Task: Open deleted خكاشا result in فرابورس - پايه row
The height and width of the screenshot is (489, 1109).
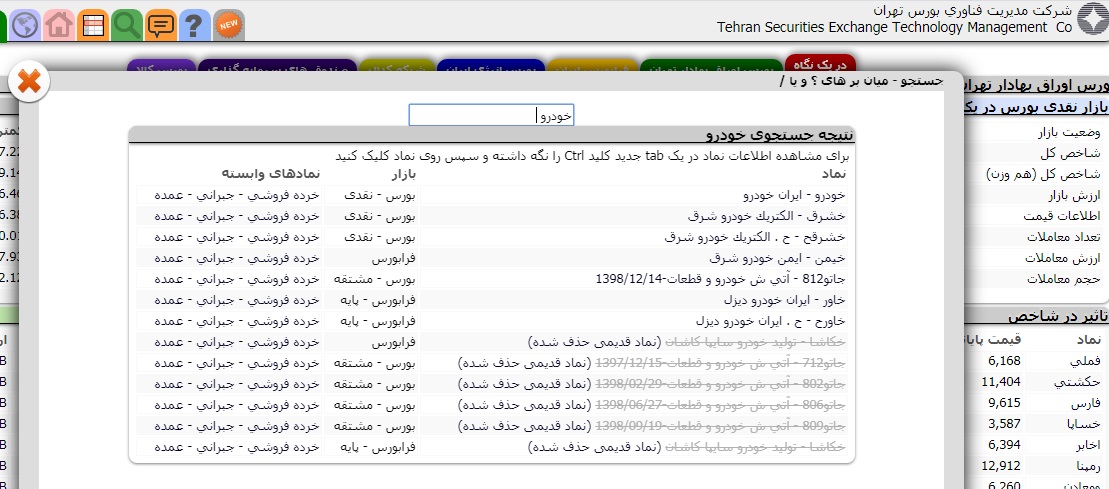Action: 755,448
